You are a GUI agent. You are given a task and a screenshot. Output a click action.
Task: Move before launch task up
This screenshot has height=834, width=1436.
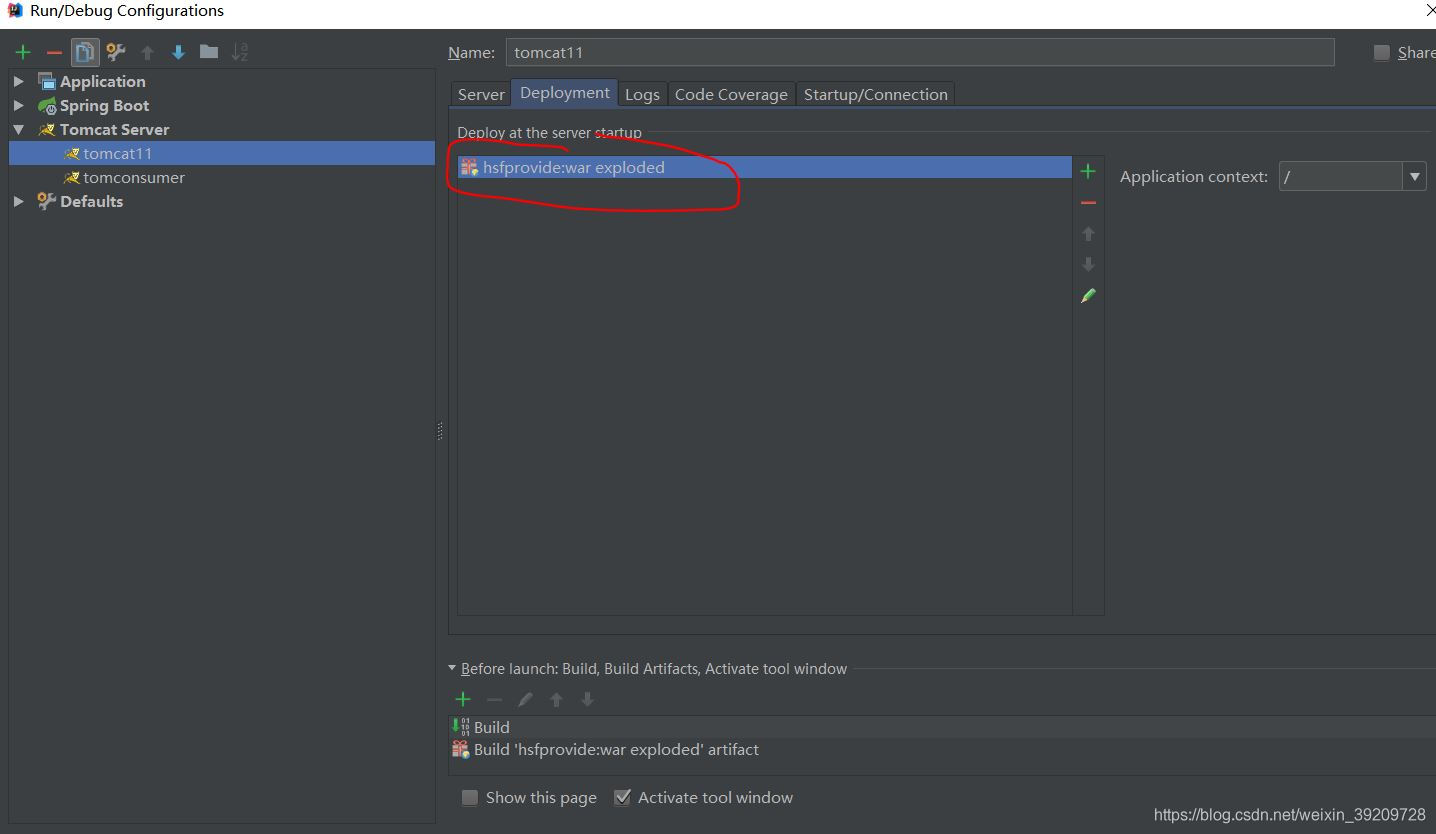pos(556,699)
